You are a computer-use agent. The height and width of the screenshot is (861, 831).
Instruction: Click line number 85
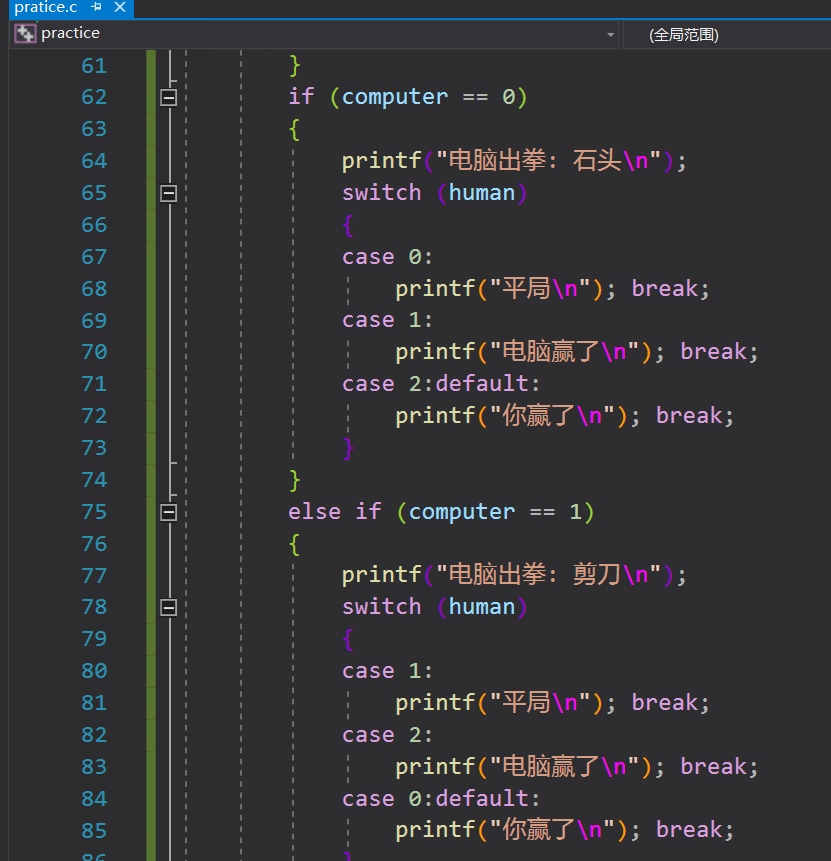pos(94,830)
